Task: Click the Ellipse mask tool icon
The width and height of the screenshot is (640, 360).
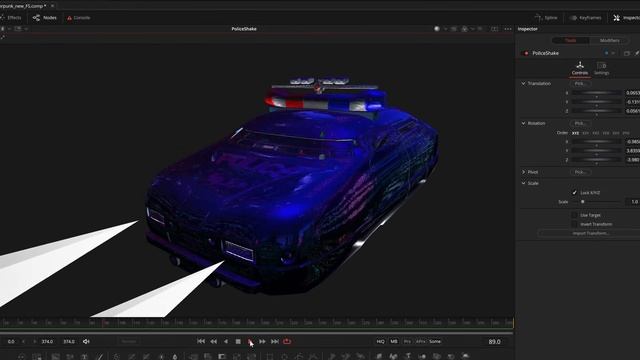Action: click(284, 356)
